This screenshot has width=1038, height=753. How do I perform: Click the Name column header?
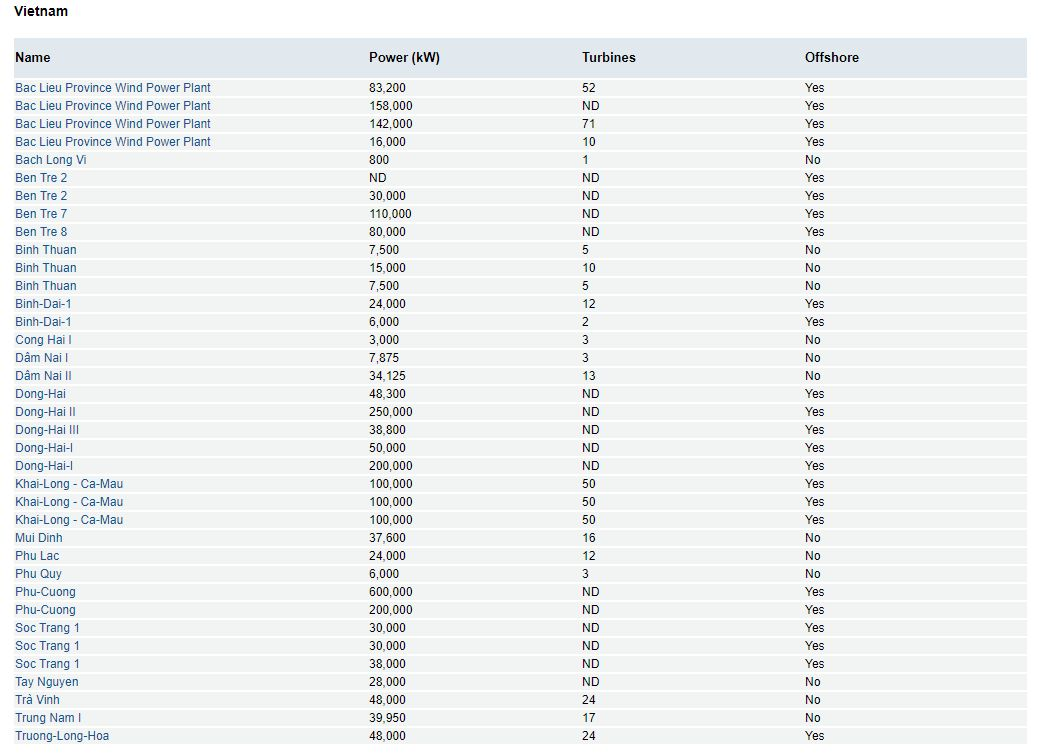point(32,58)
